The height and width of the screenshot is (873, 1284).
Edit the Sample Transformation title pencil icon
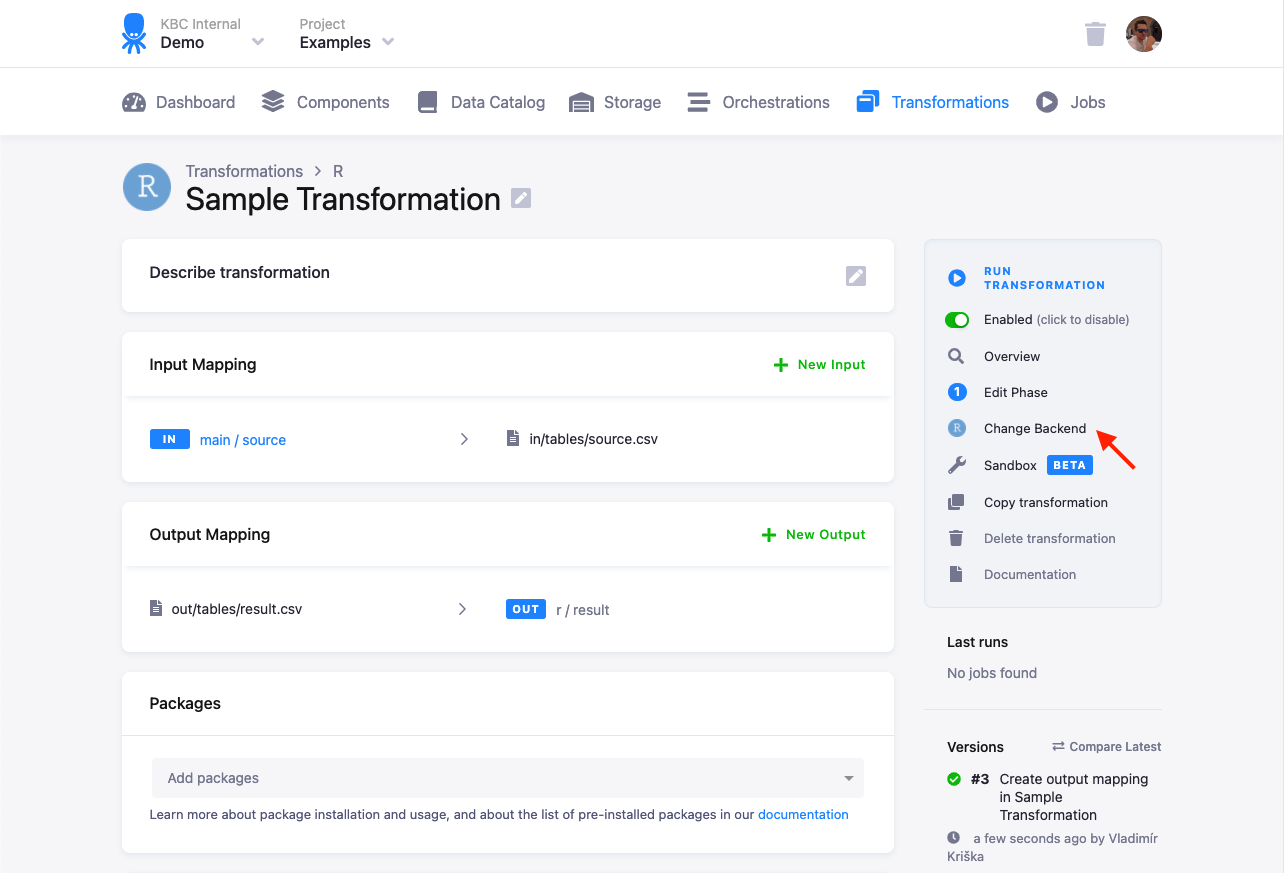[521, 198]
